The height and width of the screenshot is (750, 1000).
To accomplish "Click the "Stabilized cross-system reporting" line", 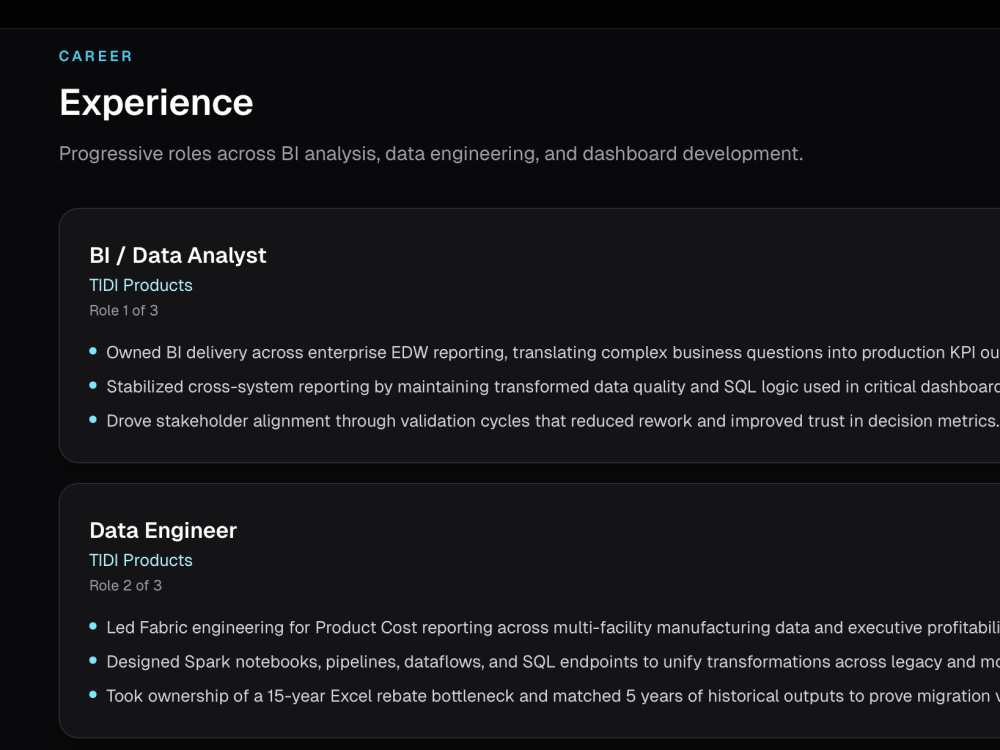I will click(553, 386).
